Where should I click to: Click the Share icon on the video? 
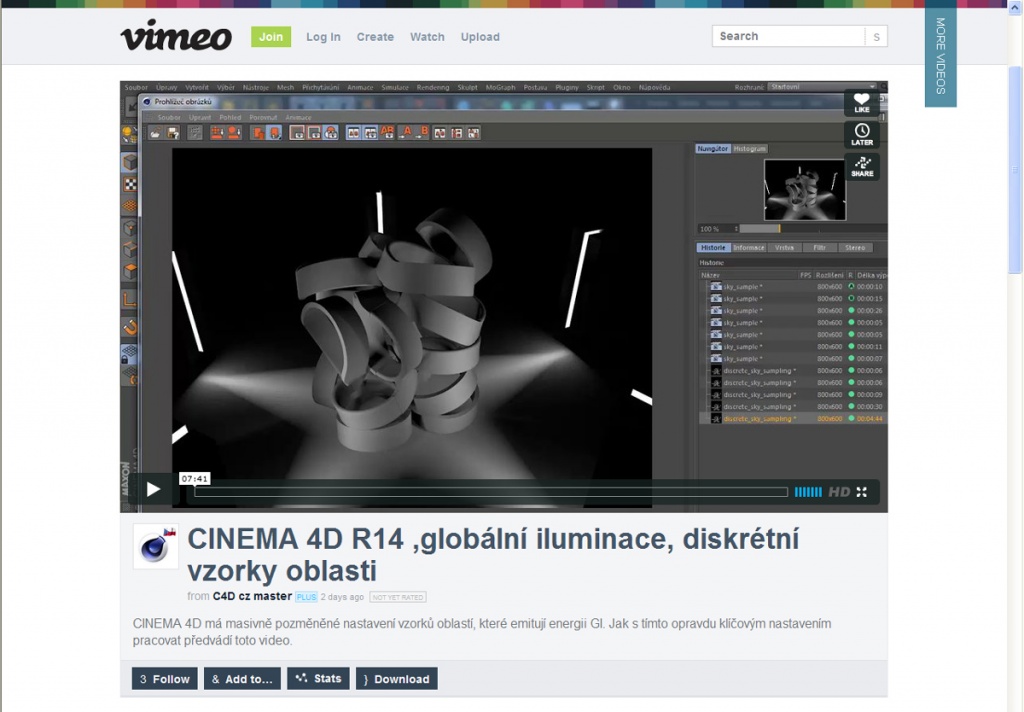click(x=861, y=167)
